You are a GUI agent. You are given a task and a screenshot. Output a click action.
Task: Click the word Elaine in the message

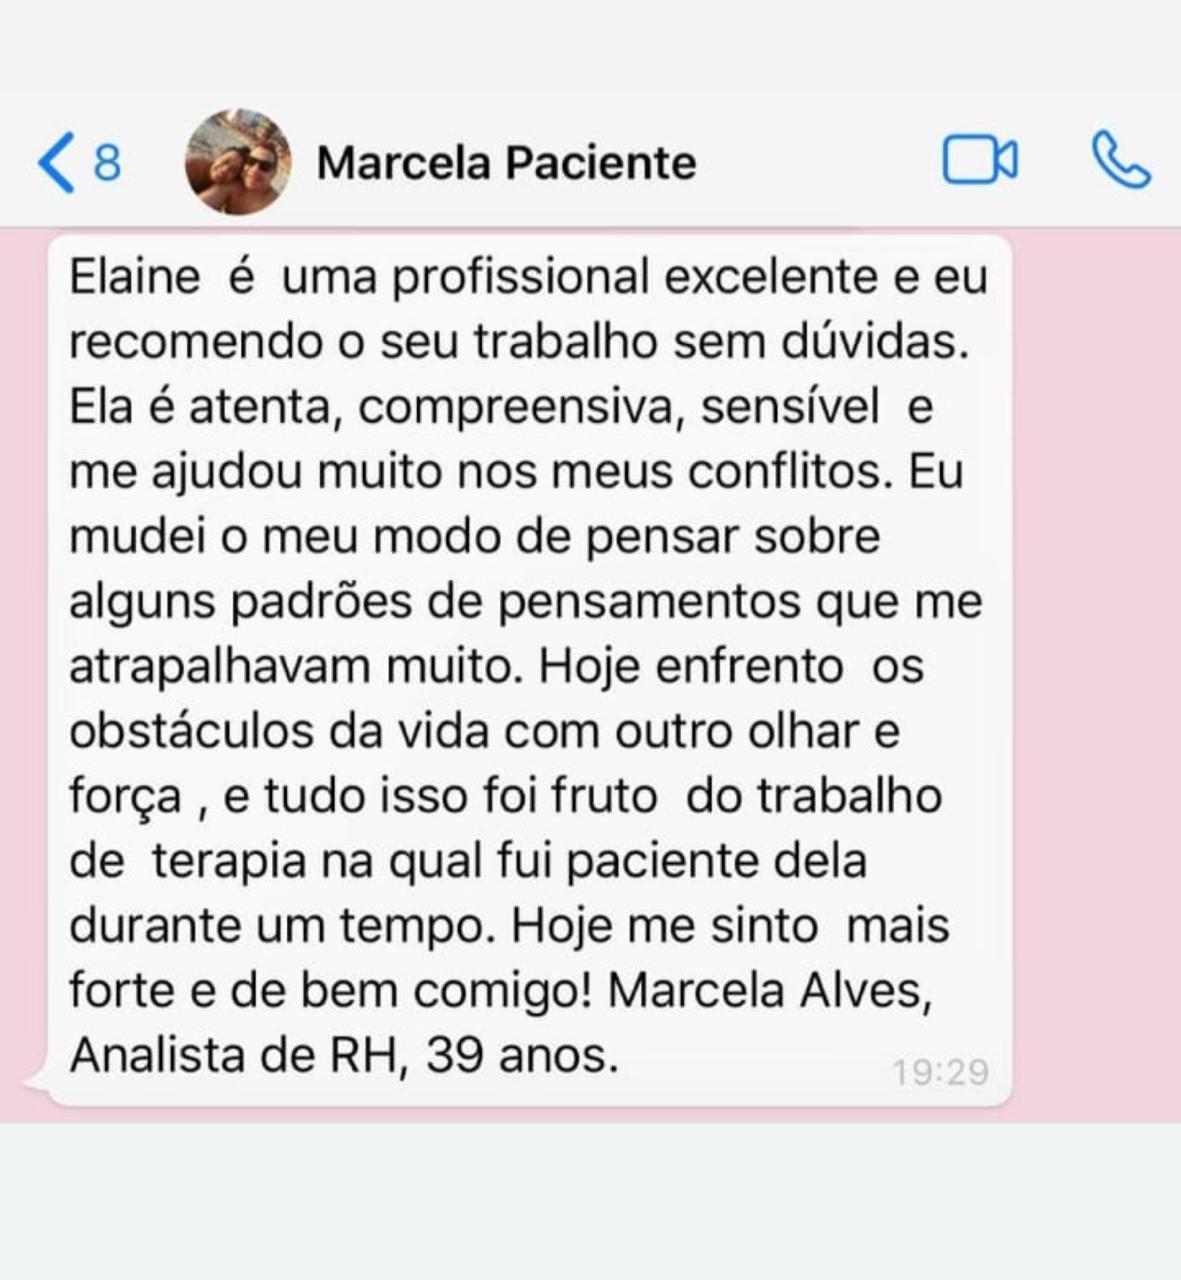(x=135, y=277)
